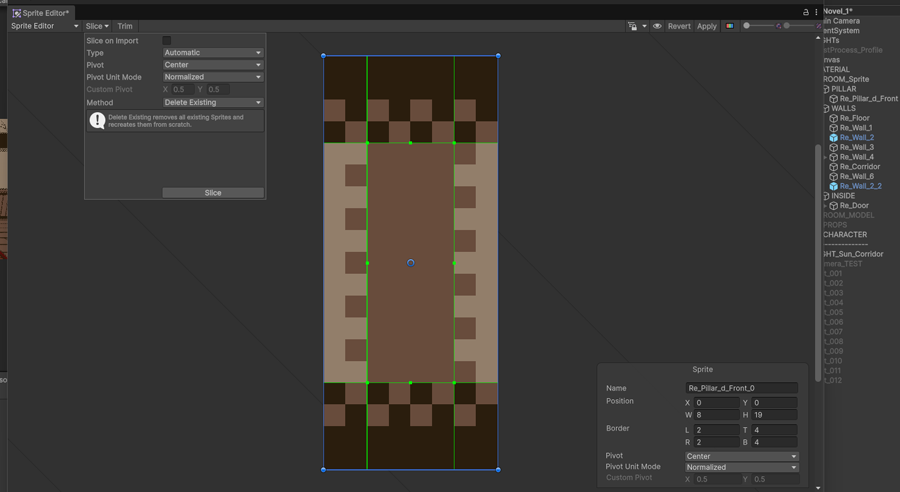
Task: Open the Method dropdown showing Delete Existing
Action: tap(213, 102)
